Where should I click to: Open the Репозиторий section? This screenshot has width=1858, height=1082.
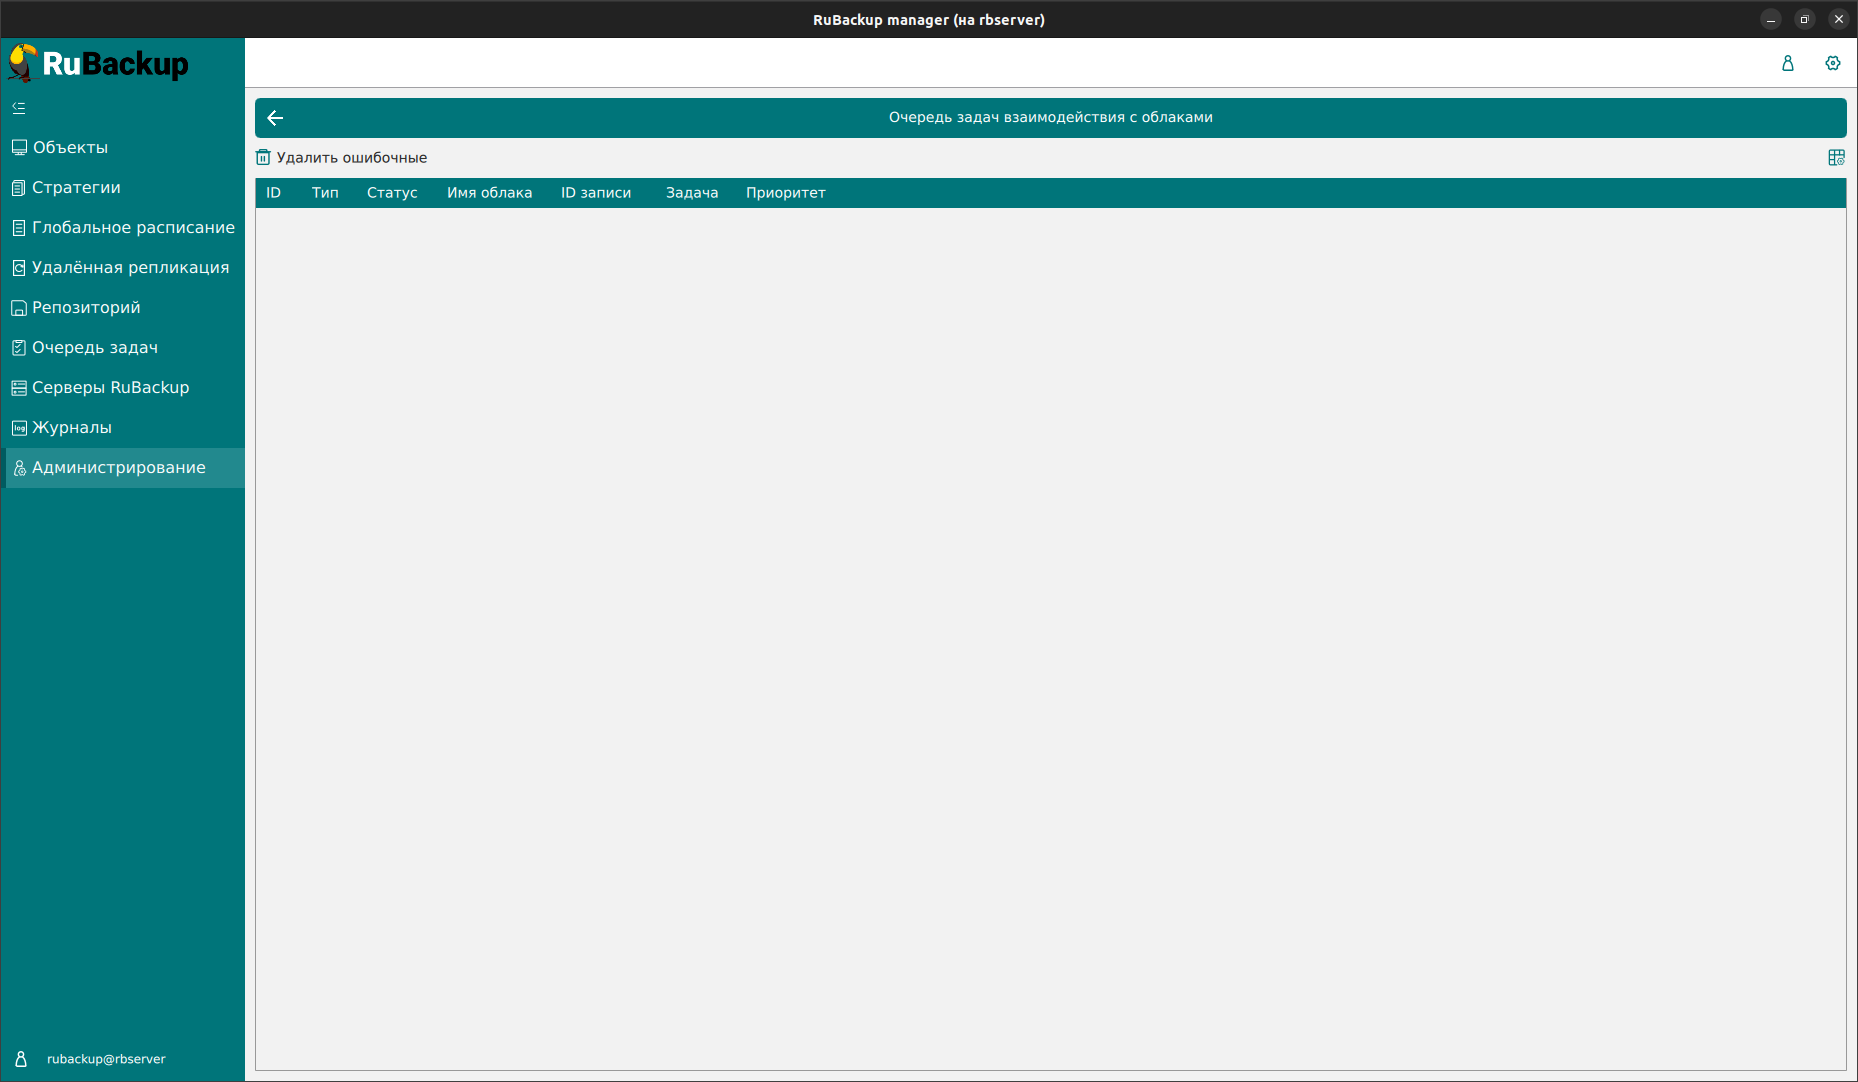click(86, 308)
